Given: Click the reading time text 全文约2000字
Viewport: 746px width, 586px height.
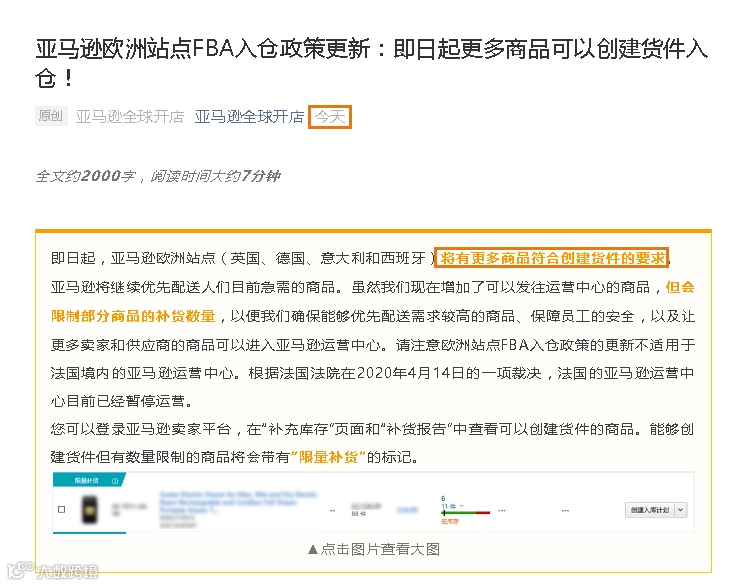Looking at the screenshot, I should [x=85, y=176].
